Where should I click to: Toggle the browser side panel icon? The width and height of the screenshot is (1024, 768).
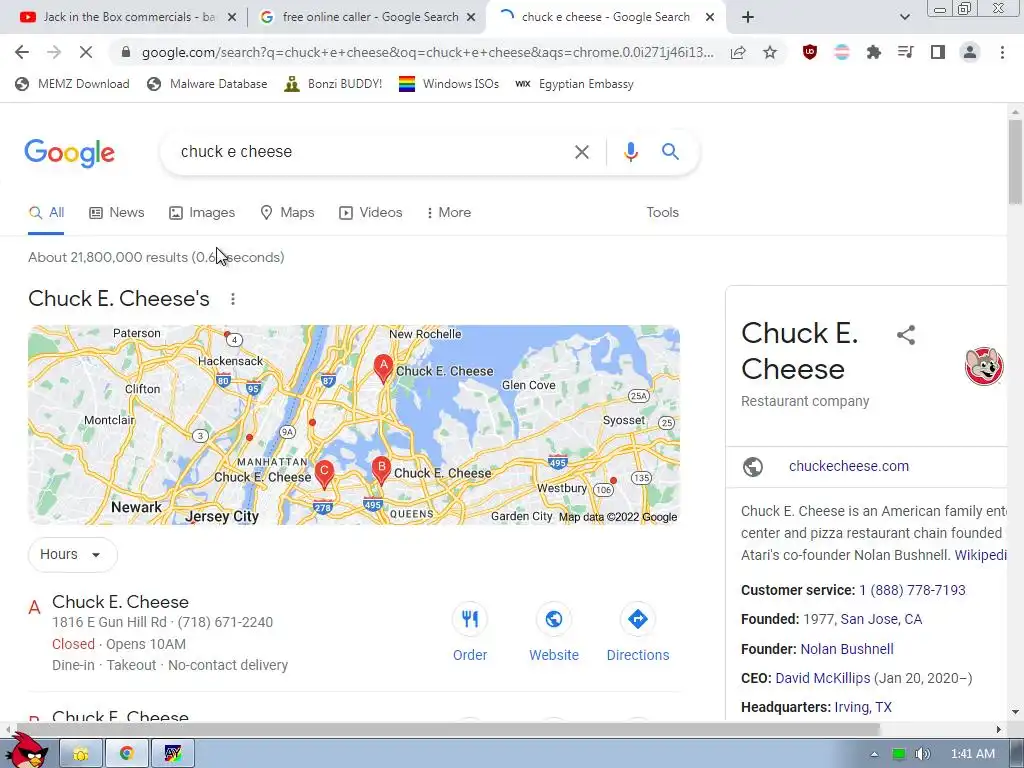[x=938, y=52]
